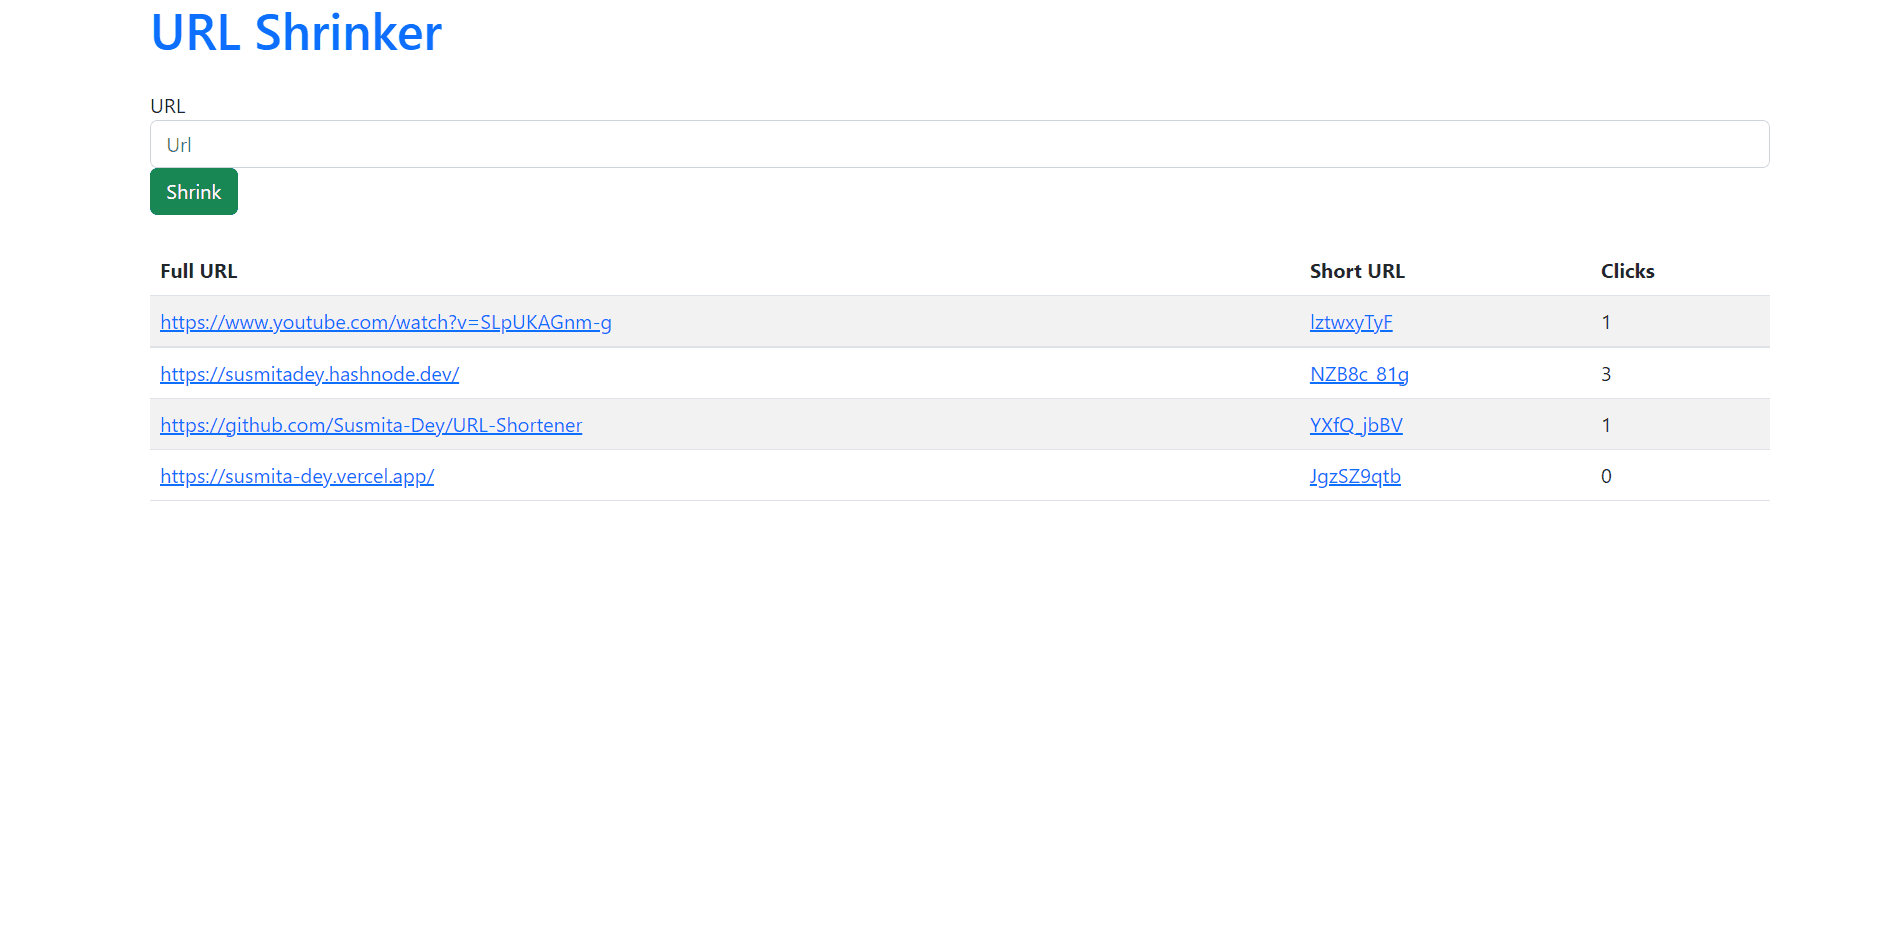This screenshot has width=1898, height=932.
Task: Open the susmita-dey.vercel.app link
Action: (x=296, y=476)
